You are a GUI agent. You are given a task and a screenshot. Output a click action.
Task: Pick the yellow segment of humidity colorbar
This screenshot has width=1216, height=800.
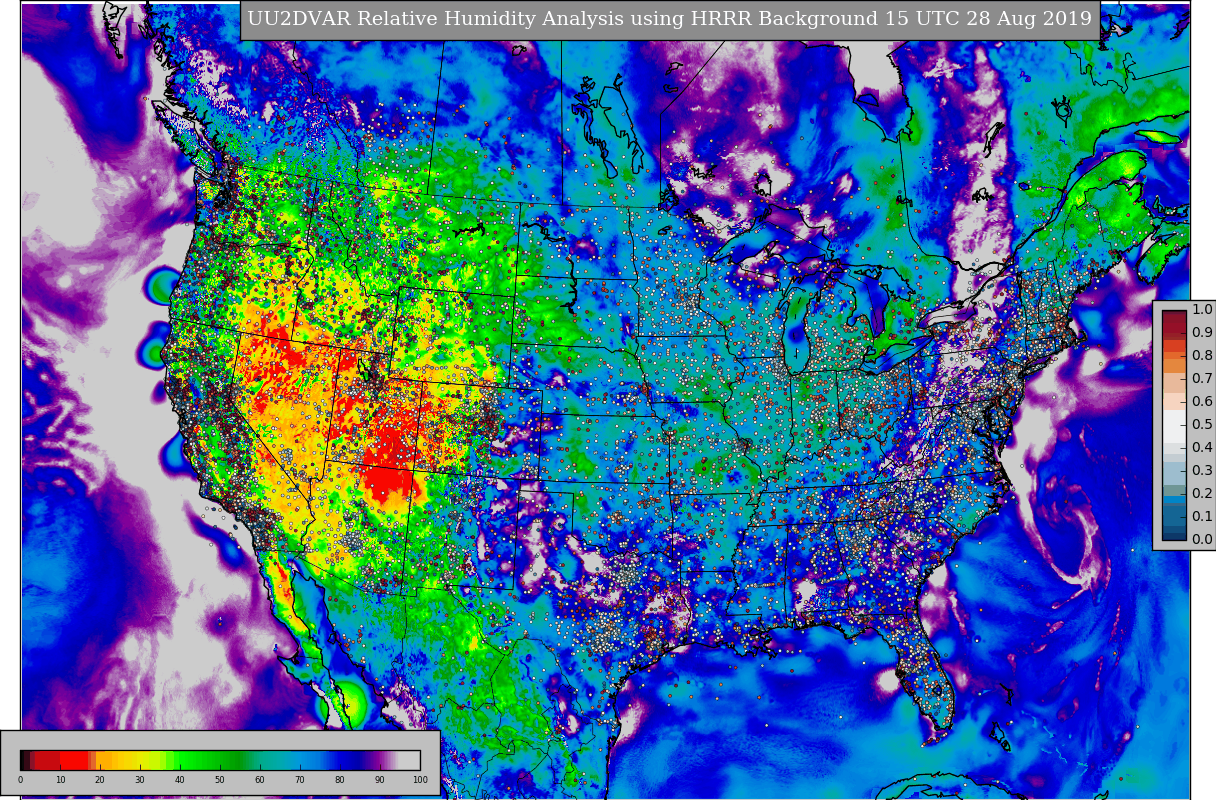(x=140, y=760)
